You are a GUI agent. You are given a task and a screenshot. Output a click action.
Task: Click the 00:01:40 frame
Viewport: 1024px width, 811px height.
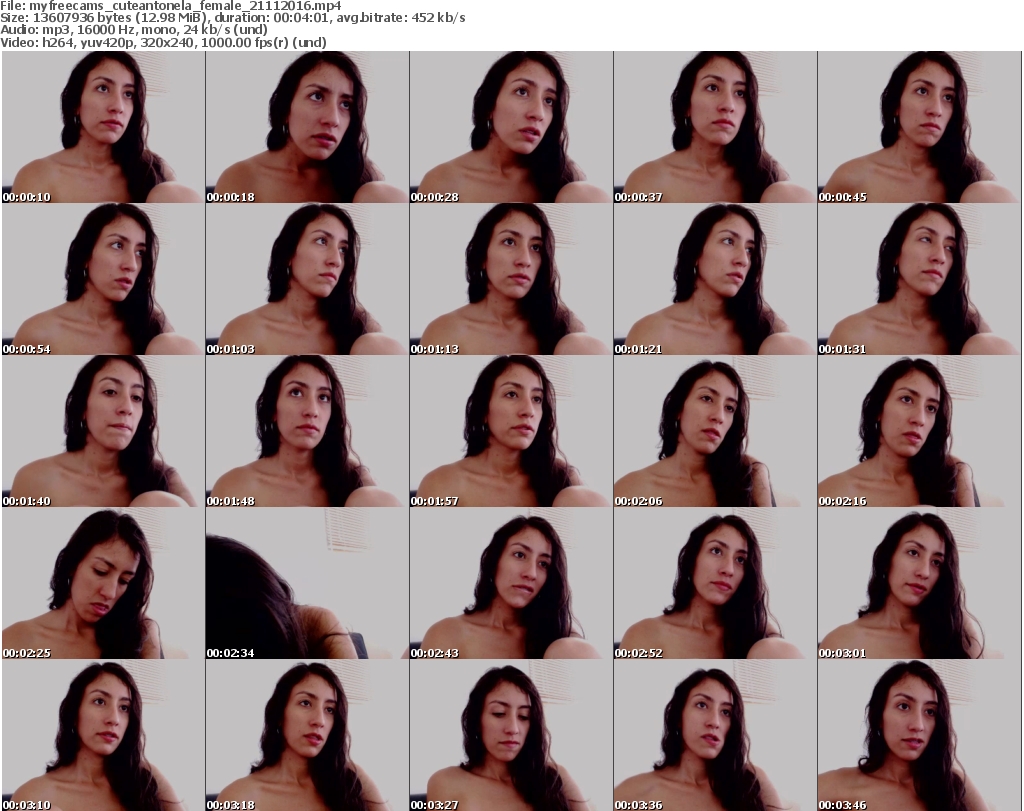click(x=103, y=432)
